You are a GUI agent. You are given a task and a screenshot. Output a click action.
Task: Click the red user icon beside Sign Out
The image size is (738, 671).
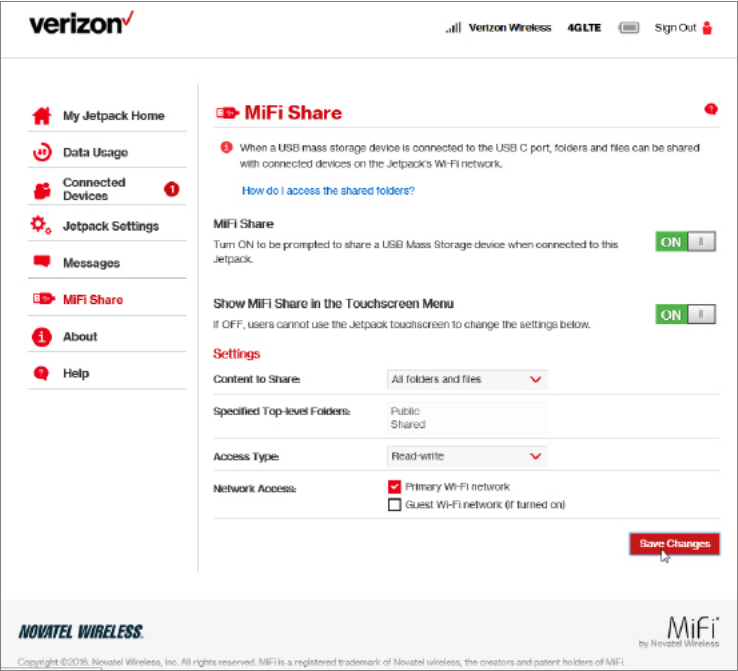pyautogui.click(x=707, y=28)
